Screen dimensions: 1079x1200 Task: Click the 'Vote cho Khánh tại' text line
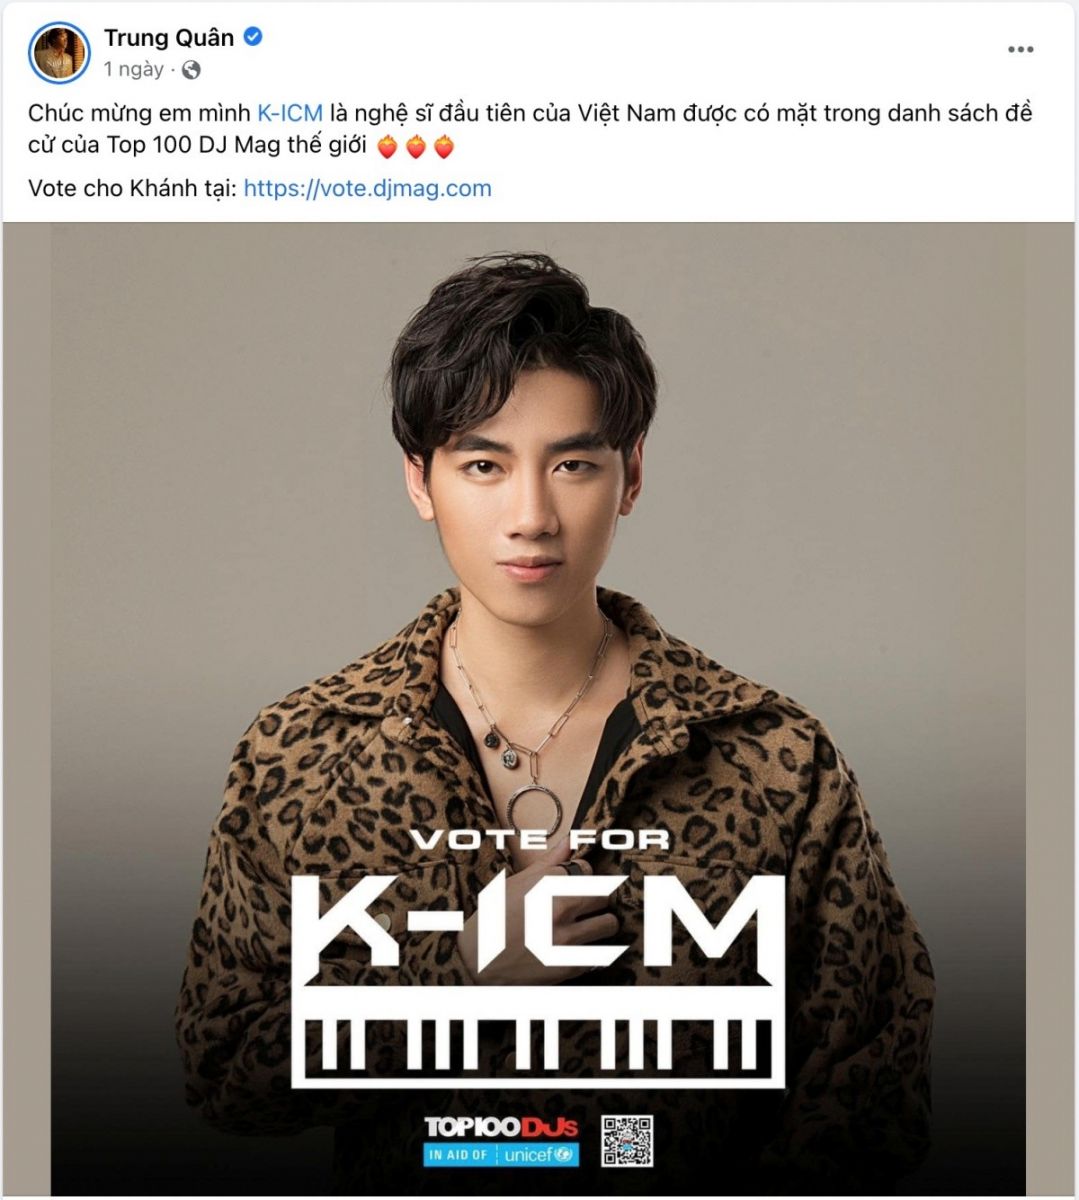click(132, 188)
